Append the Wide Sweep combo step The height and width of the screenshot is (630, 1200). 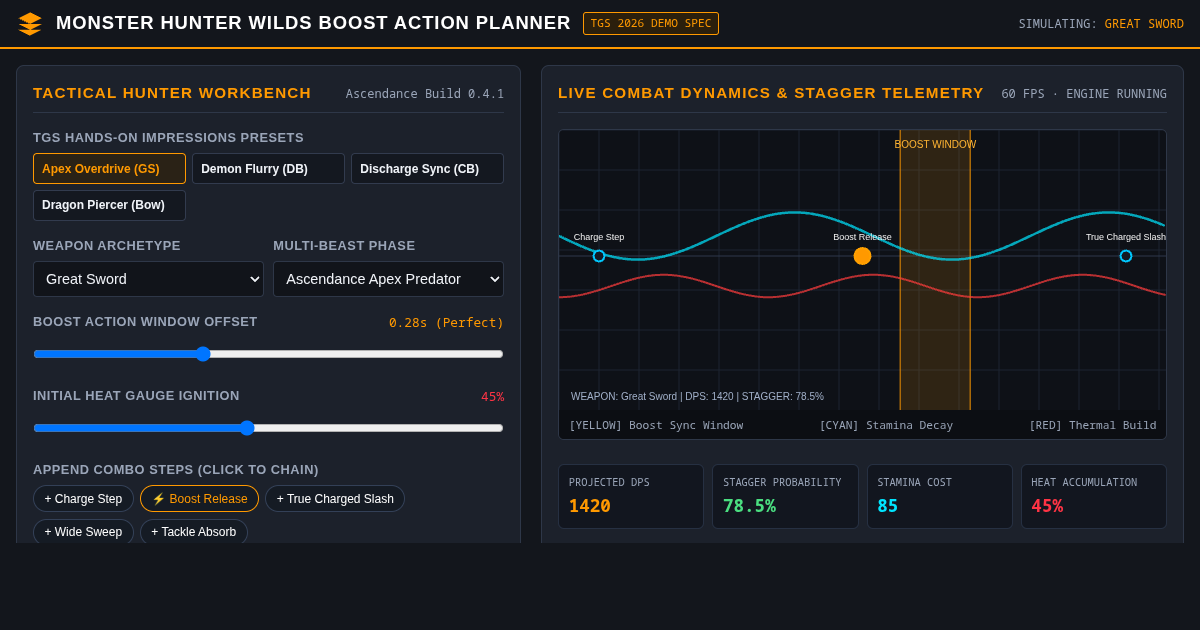[x=83, y=532]
